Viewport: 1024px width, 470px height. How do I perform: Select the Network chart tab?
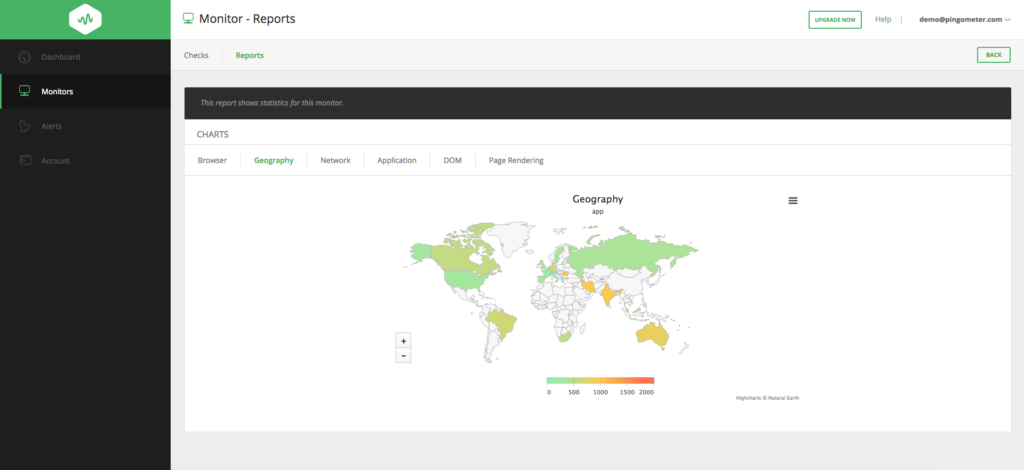(x=335, y=160)
